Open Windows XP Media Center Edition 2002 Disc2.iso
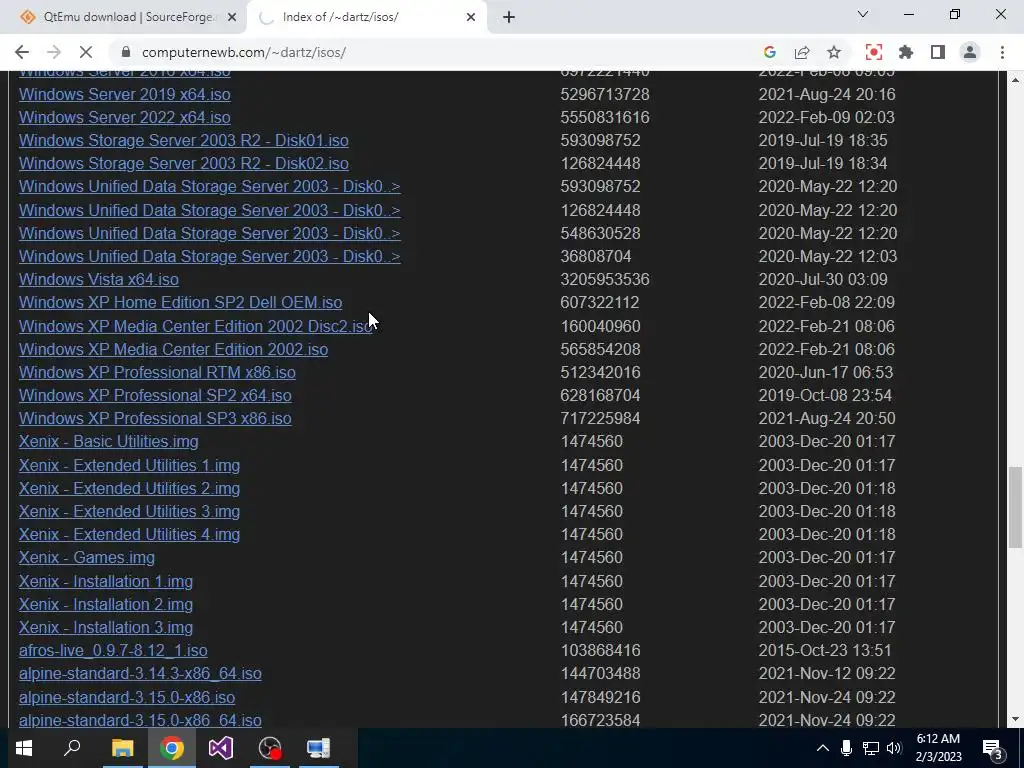Viewport: 1024px width, 768px height. (195, 326)
